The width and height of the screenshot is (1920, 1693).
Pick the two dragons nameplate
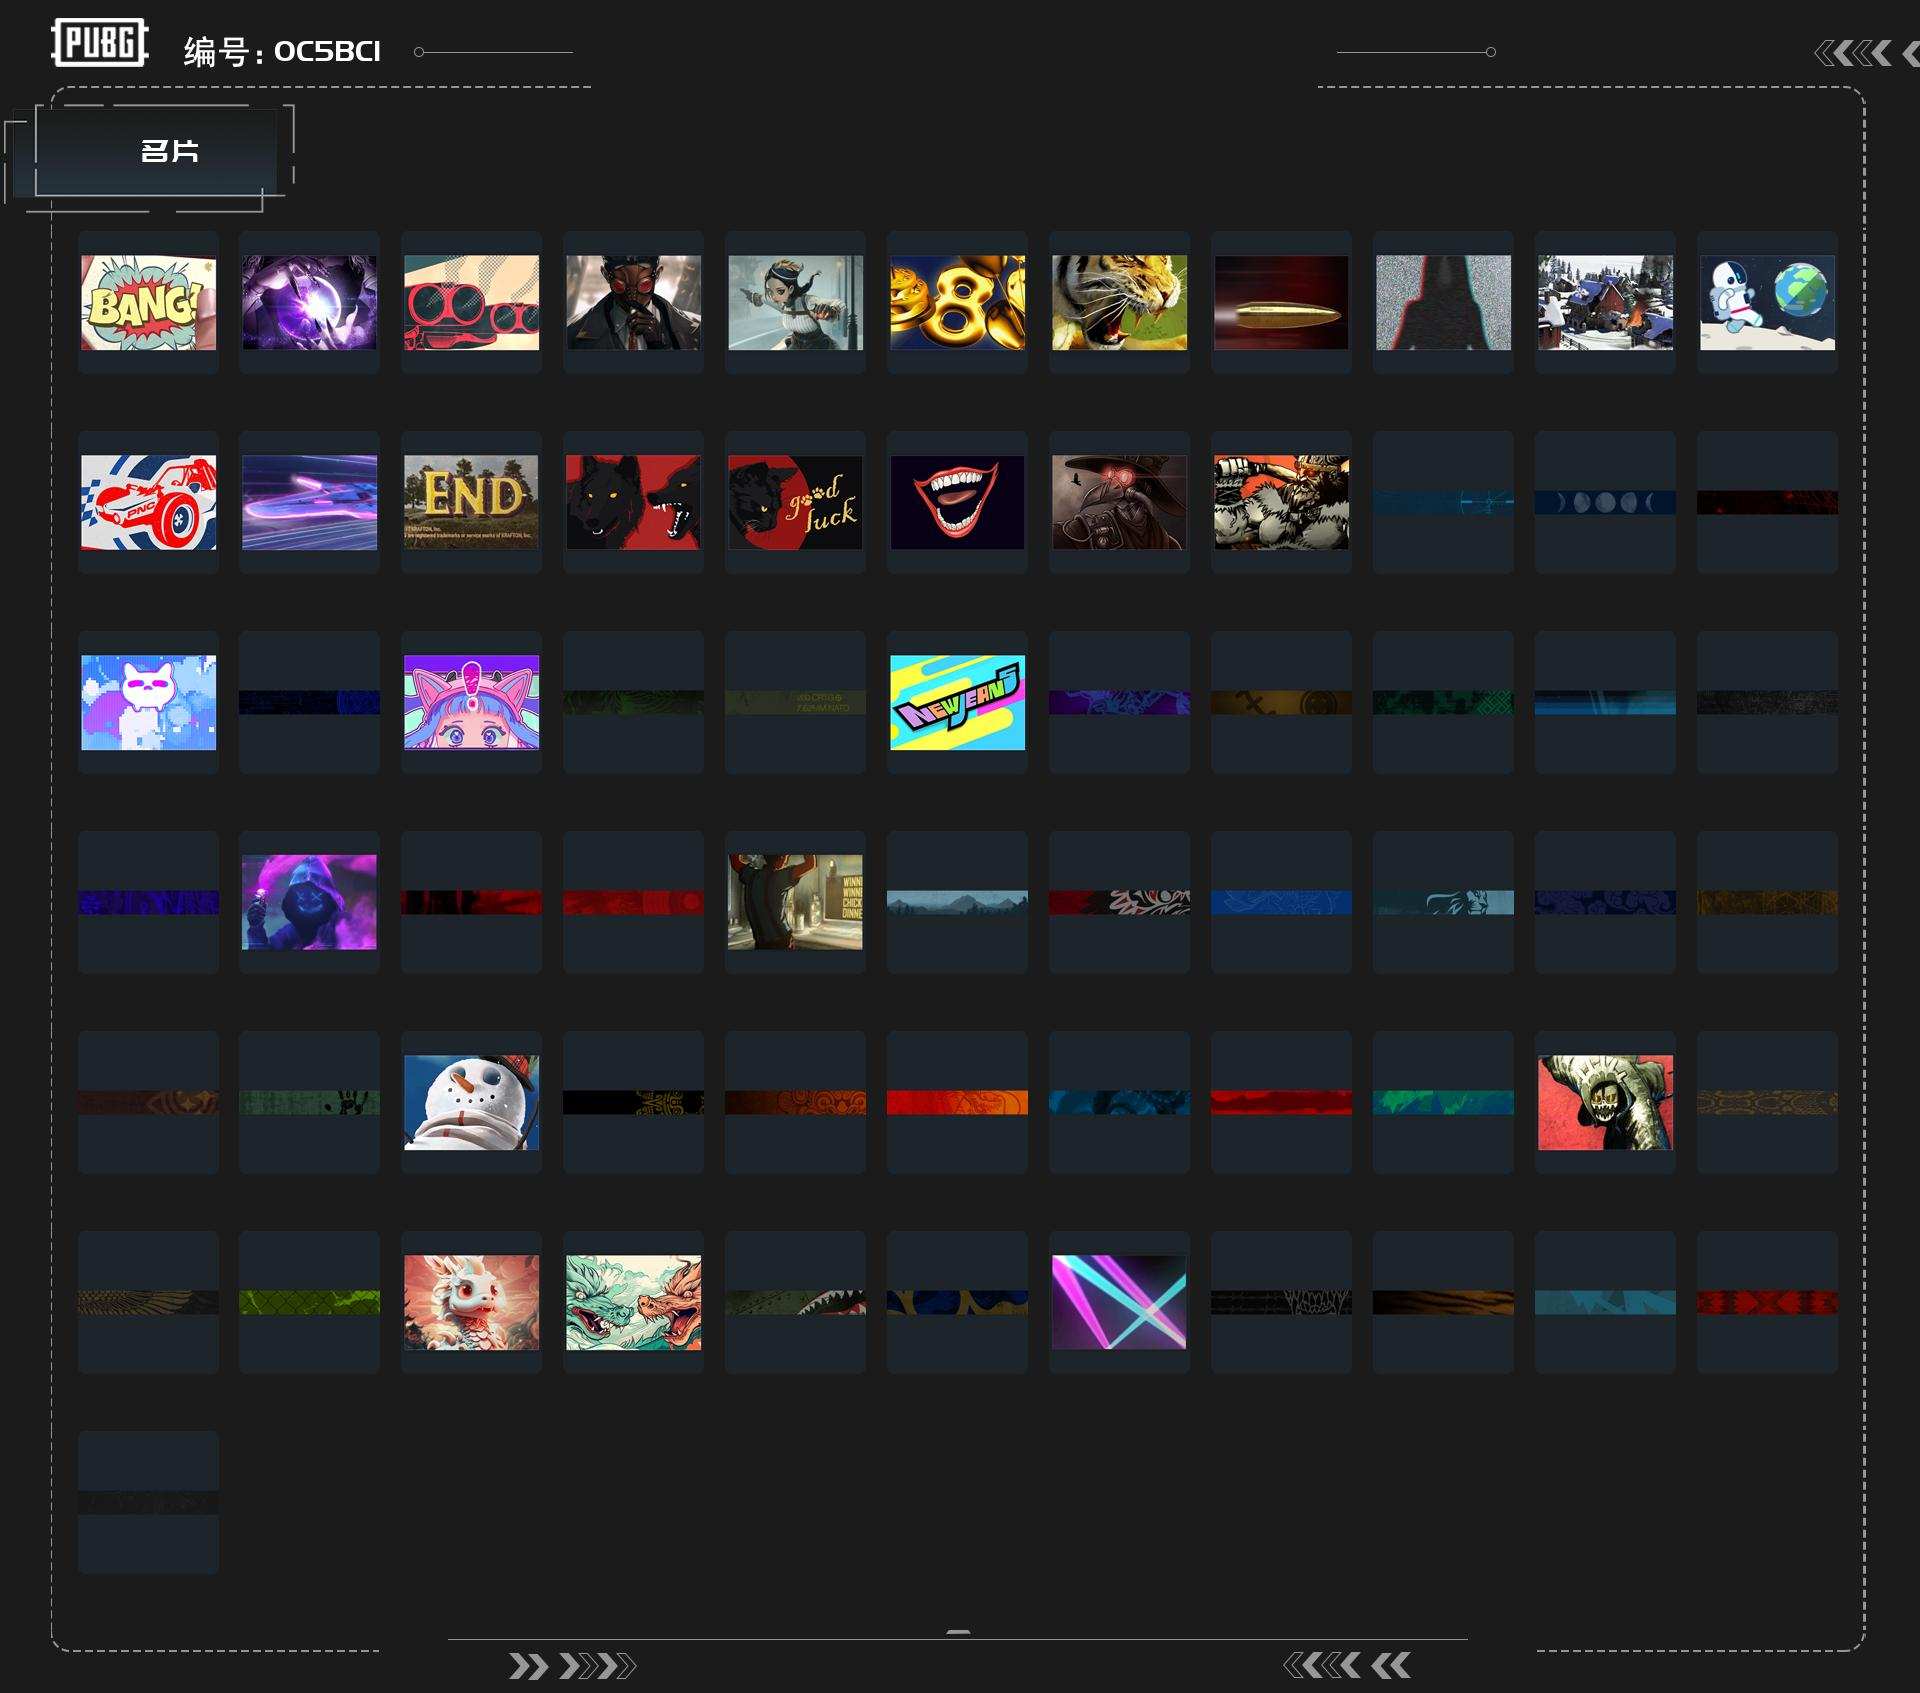click(x=633, y=1302)
